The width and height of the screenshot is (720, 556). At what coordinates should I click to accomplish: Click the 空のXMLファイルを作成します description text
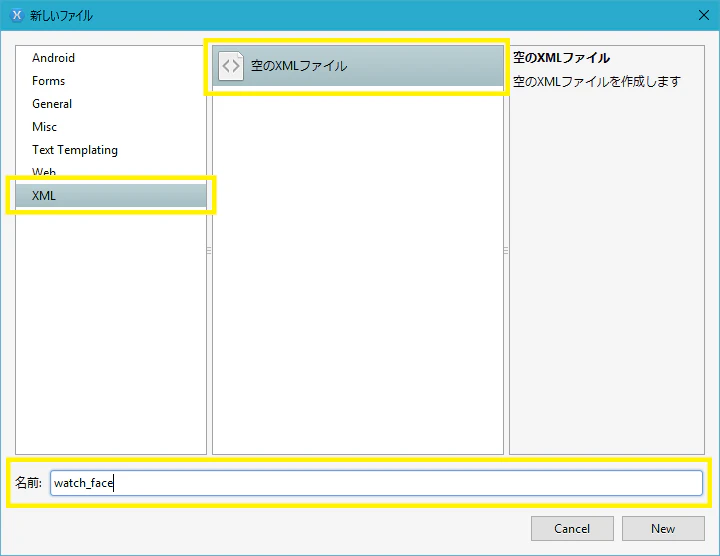[x=596, y=82]
